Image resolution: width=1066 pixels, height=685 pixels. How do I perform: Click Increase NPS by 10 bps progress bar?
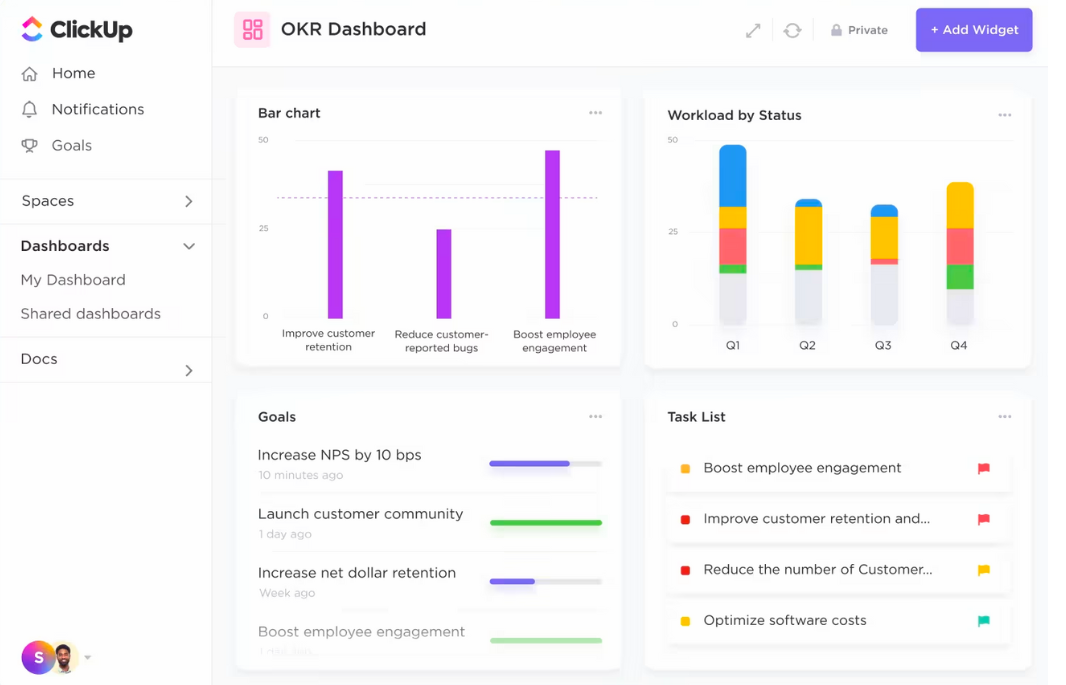click(545, 464)
